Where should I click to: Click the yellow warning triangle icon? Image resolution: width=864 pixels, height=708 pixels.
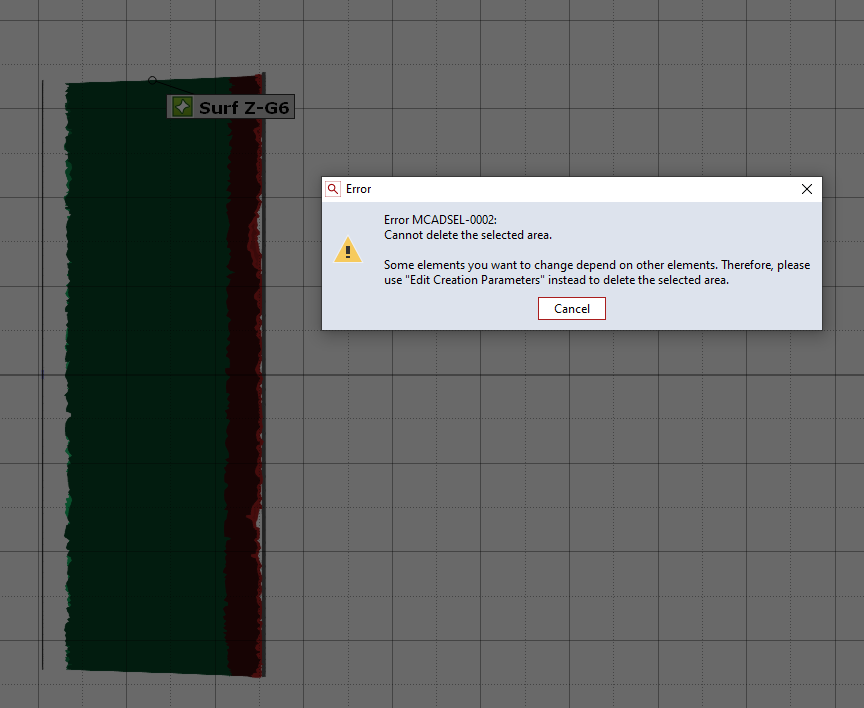(x=348, y=250)
